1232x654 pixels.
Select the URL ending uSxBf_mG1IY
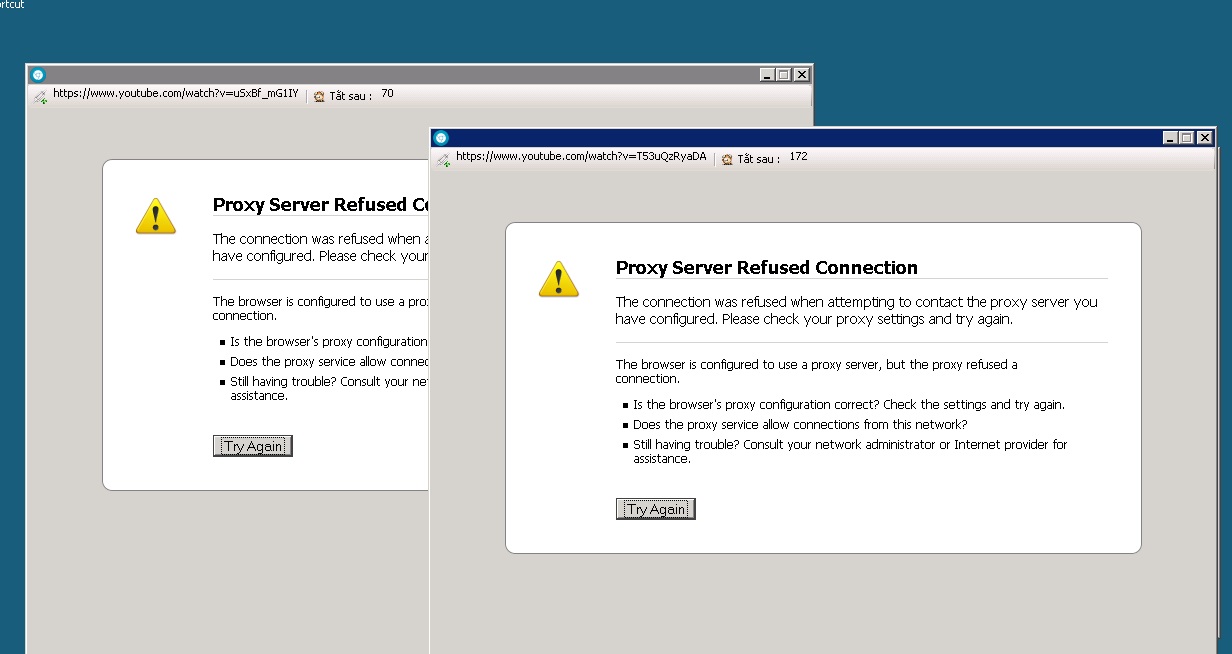pos(175,94)
